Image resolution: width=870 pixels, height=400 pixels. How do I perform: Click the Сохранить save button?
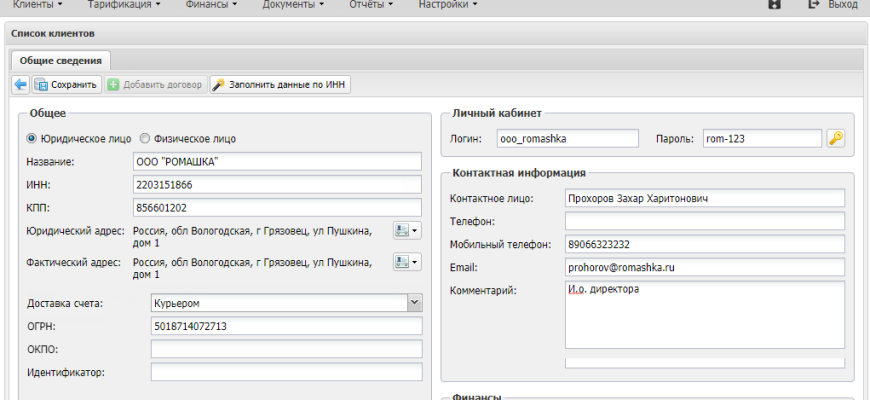67,85
